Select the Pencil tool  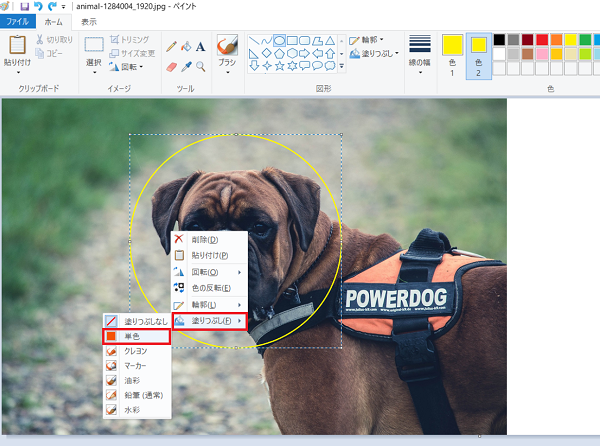pyautogui.click(x=171, y=47)
